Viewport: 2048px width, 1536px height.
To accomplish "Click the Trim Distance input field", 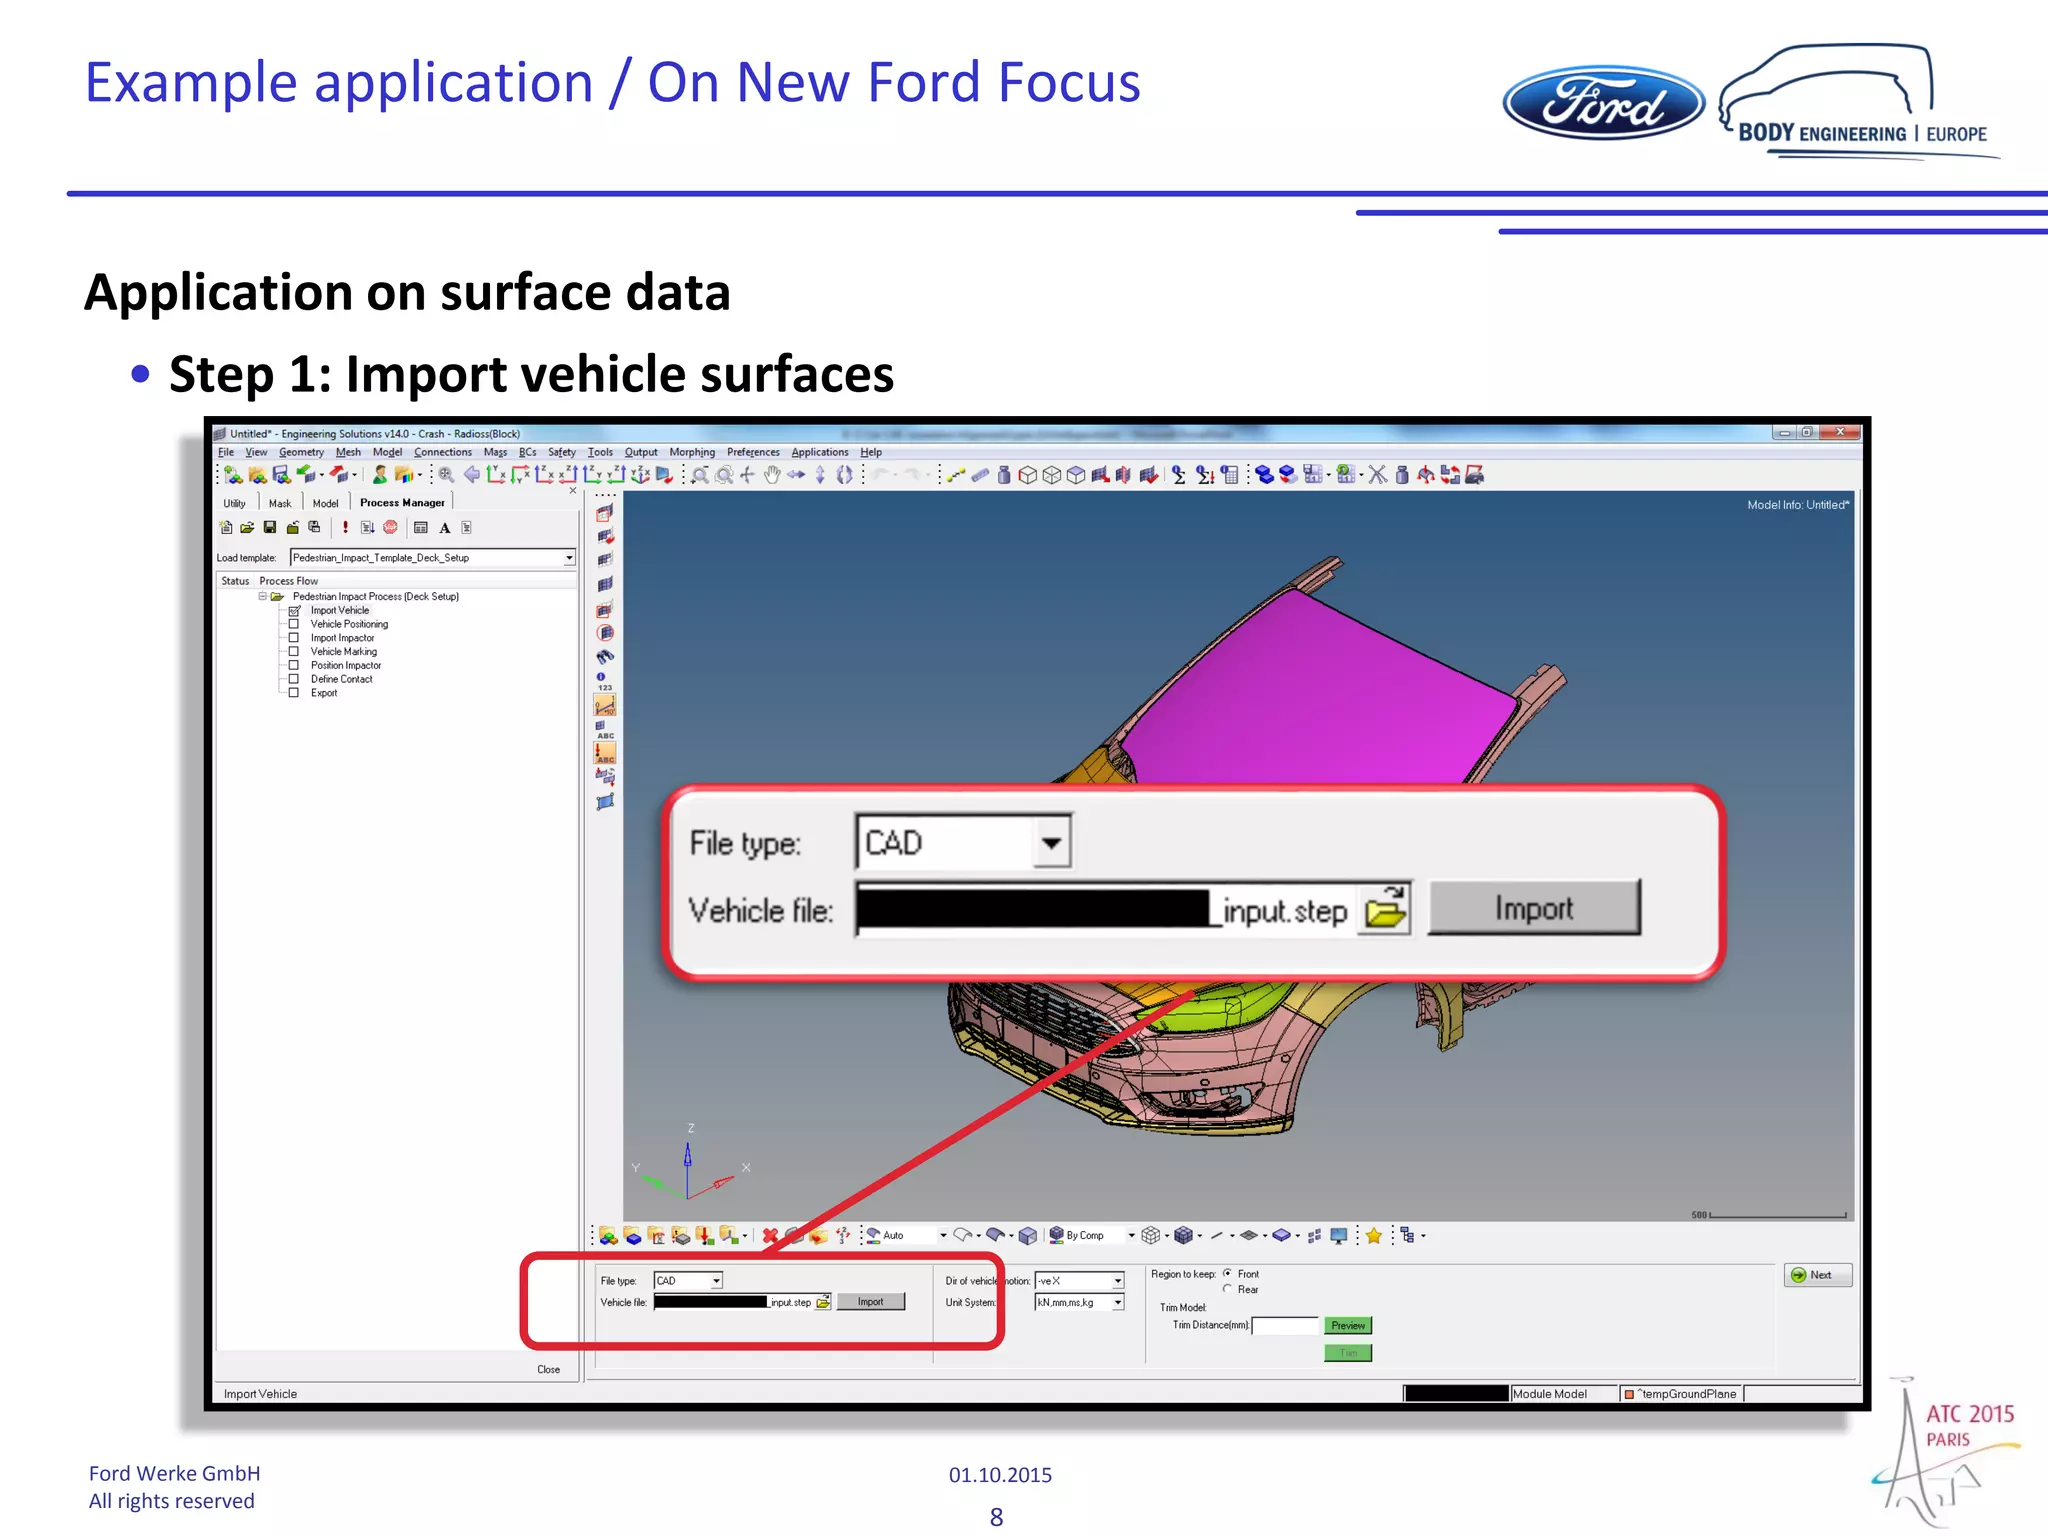I will (x=1286, y=1326).
